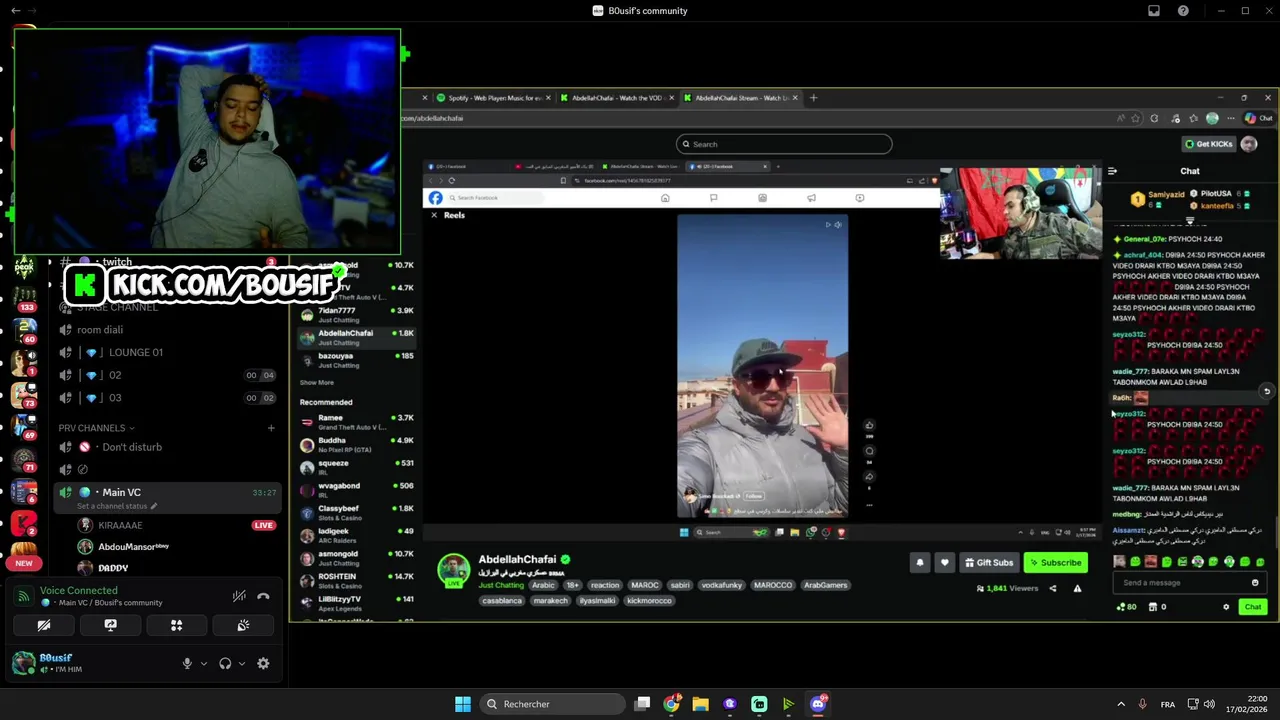The width and height of the screenshot is (1280, 720).
Task: Open the KICKs balance icon showing 80
Action: coord(1125,607)
